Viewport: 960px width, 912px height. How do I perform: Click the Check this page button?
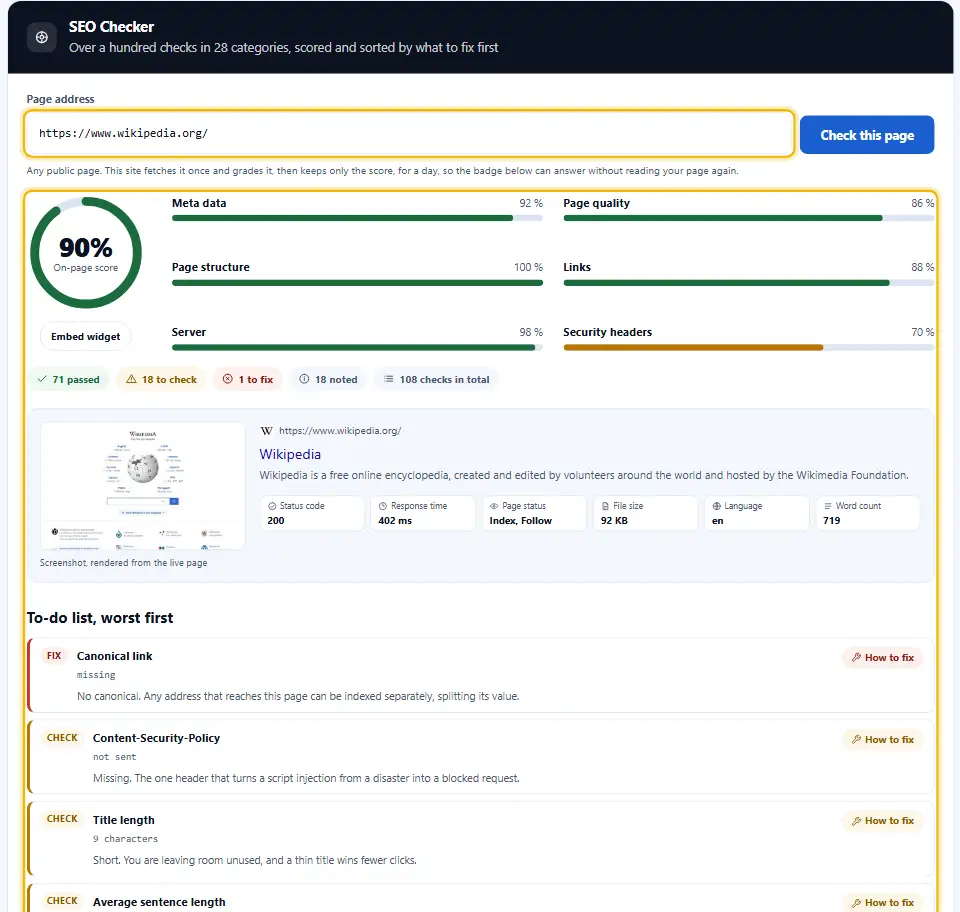tap(866, 135)
